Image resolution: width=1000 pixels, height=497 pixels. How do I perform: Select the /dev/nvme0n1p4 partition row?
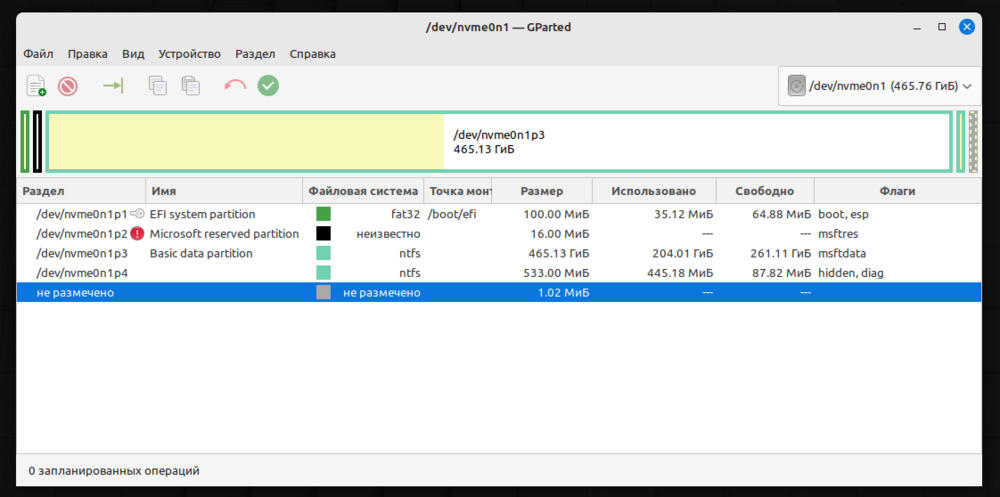click(x=499, y=273)
